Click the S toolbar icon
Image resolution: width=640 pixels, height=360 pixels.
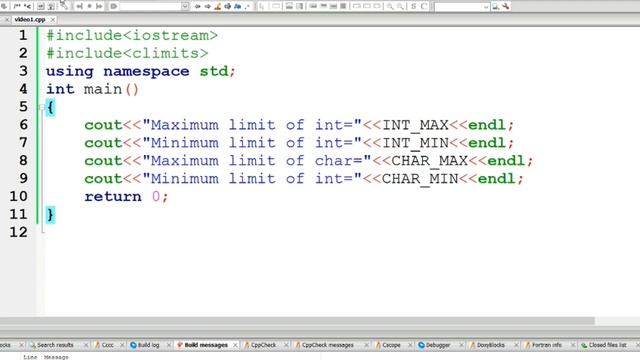[413, 6]
